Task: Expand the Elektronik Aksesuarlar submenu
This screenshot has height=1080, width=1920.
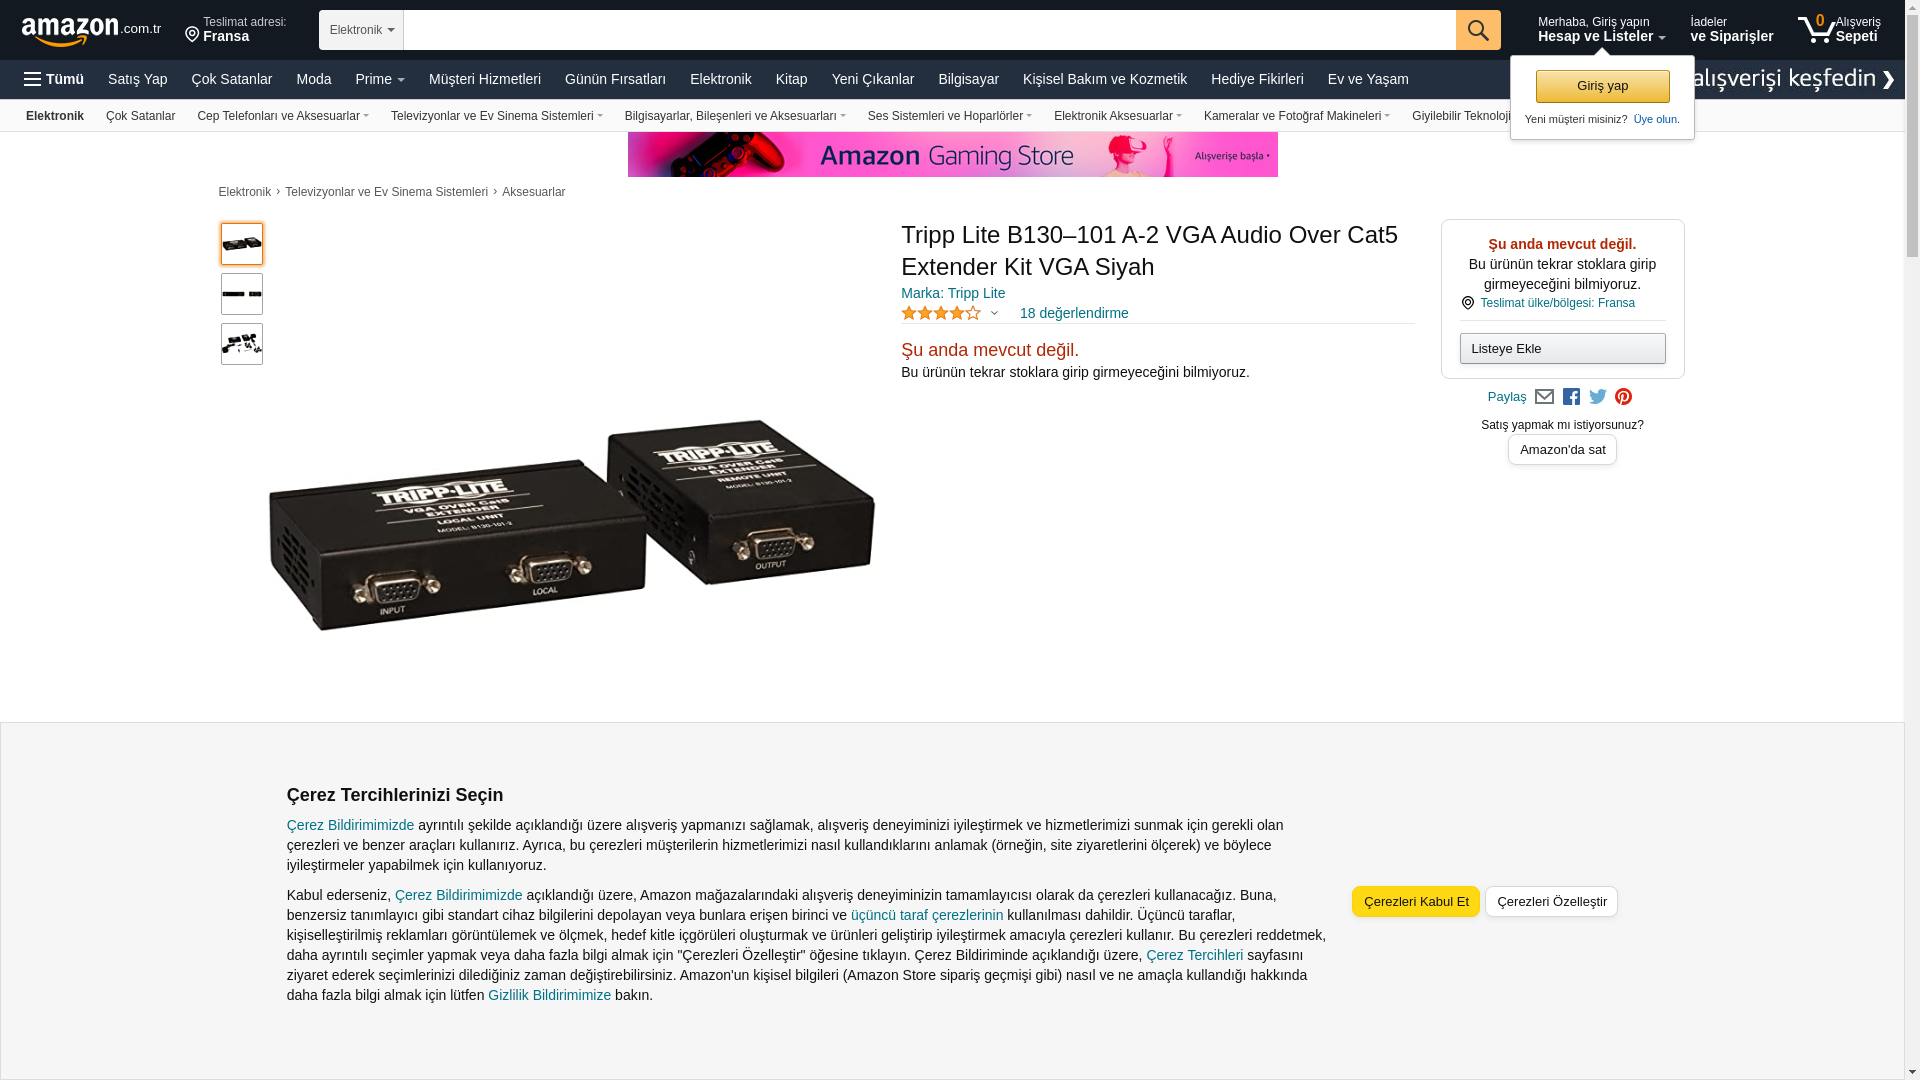Action: click(x=1117, y=116)
